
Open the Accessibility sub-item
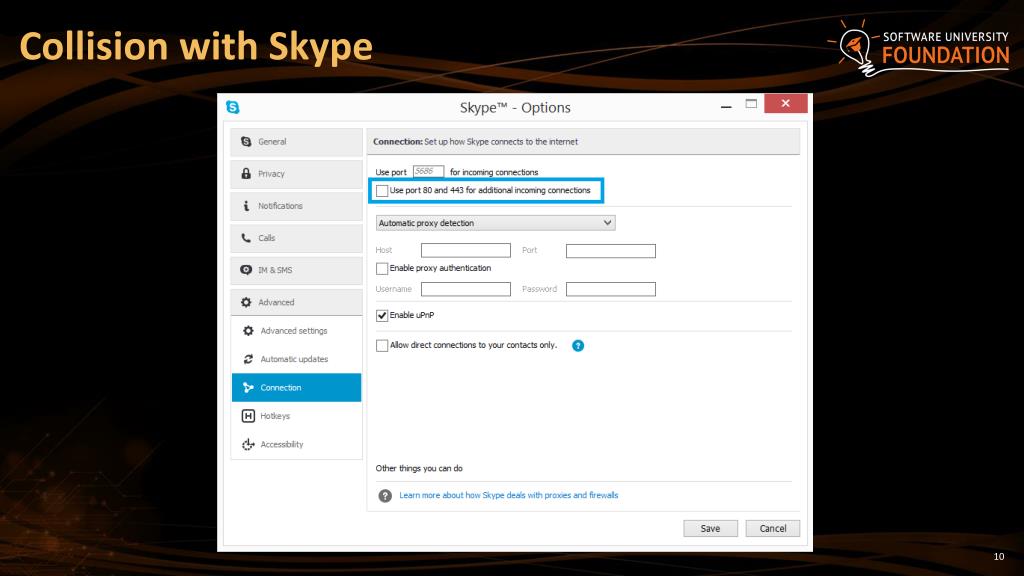(x=296, y=445)
